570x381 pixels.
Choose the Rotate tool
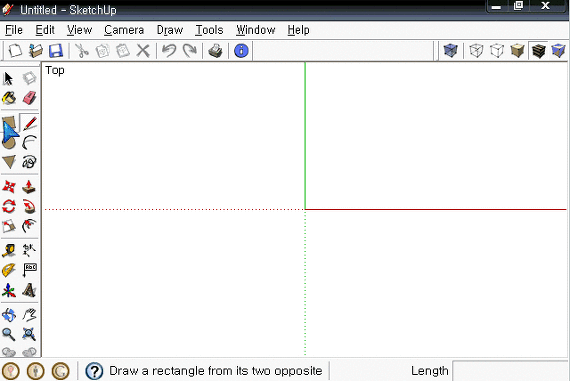coord(9,206)
